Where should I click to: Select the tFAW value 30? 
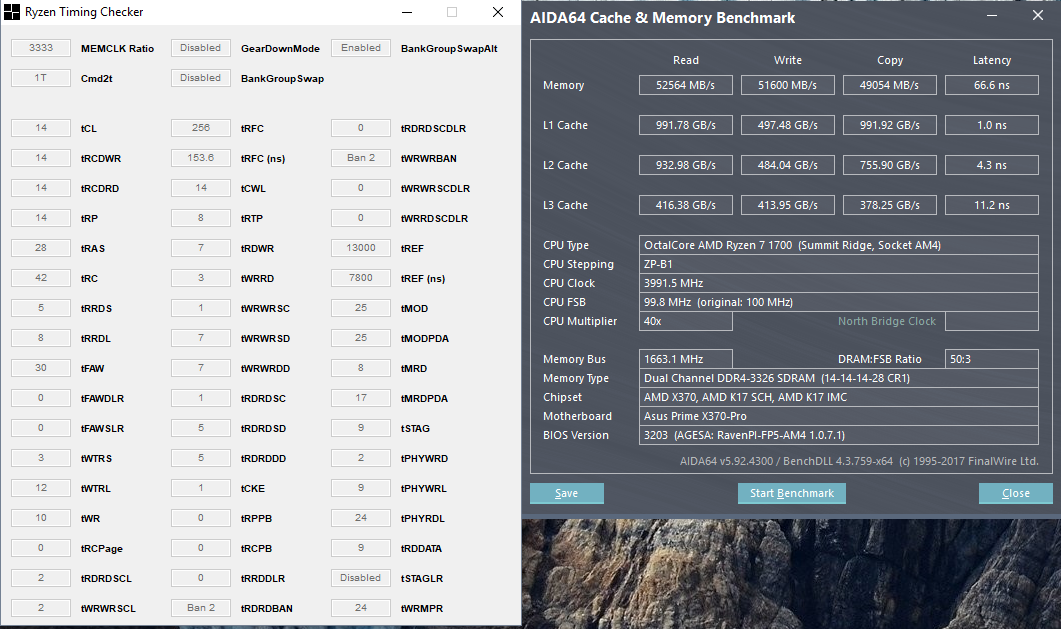41,368
